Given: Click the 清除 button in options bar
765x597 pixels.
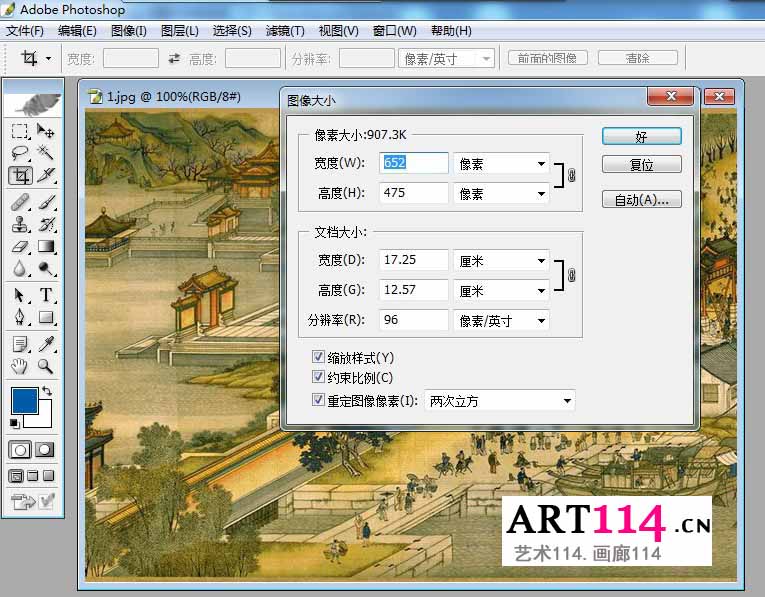Looking at the screenshot, I should pos(638,58).
